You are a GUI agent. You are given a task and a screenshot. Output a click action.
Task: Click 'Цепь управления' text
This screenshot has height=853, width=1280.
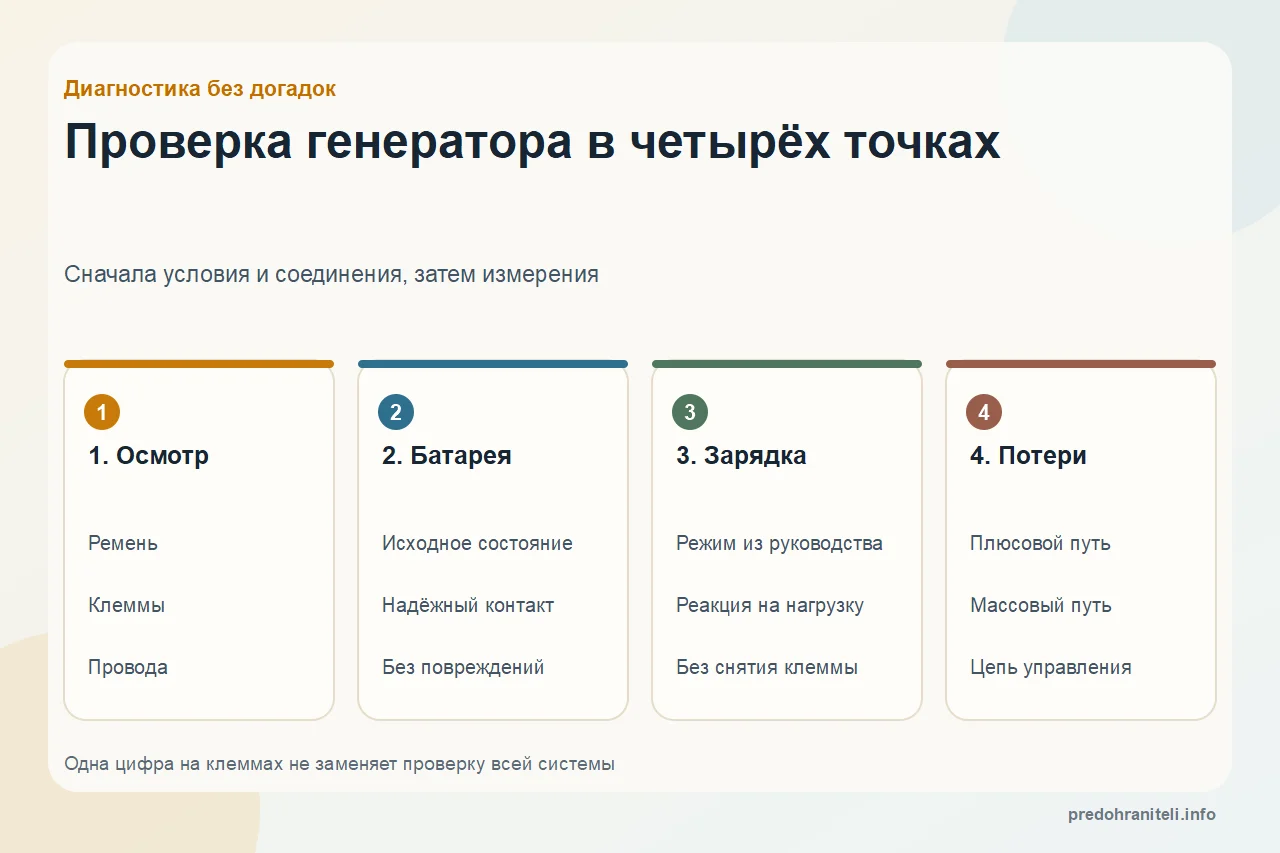tap(1051, 667)
